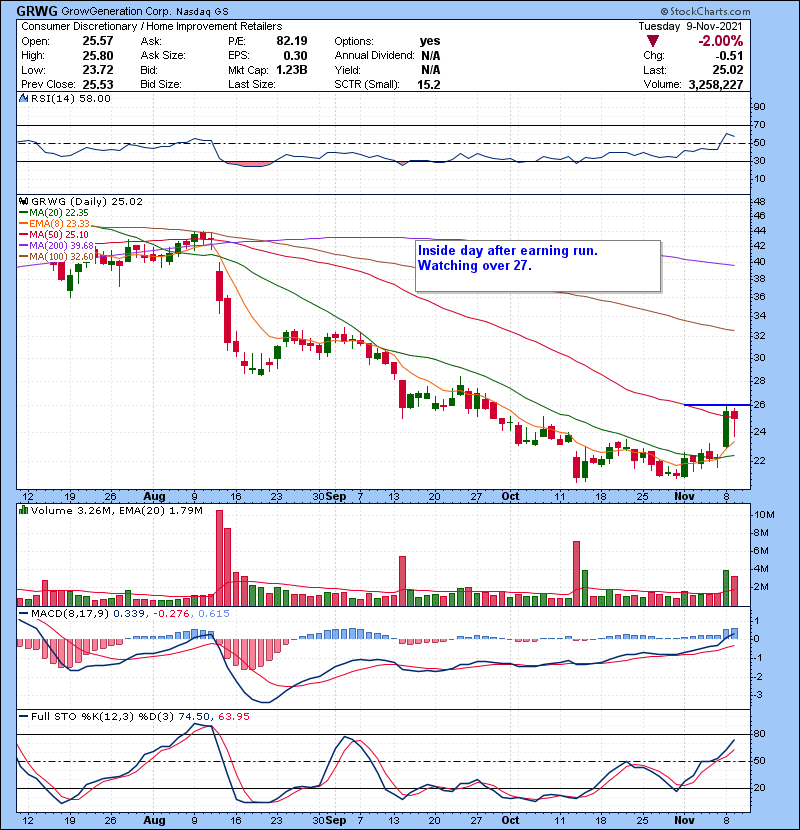Click the P/E value 82.19

pyautogui.click(x=292, y=41)
